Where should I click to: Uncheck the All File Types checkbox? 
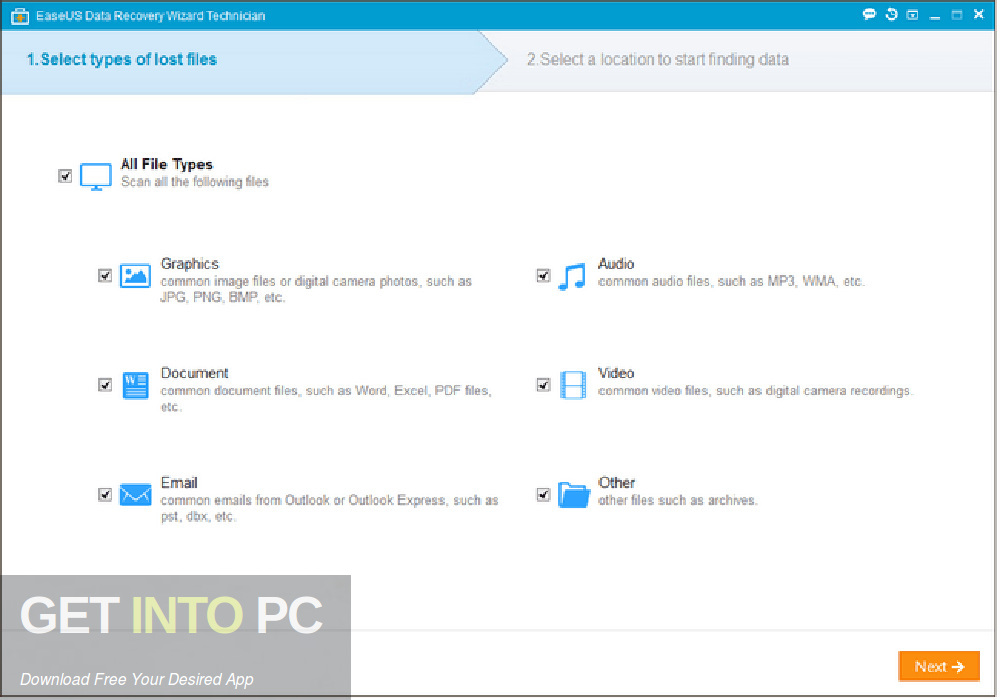coord(65,176)
